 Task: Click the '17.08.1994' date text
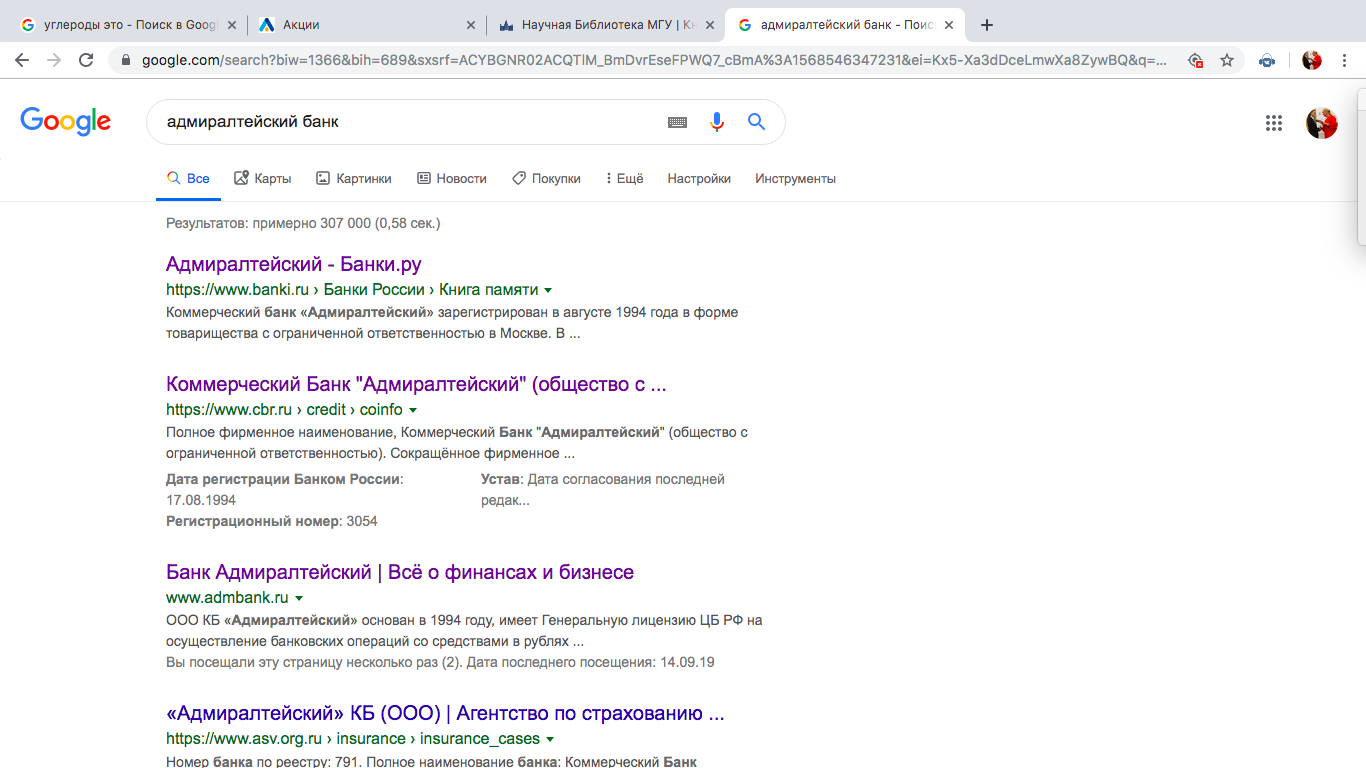tap(201, 500)
